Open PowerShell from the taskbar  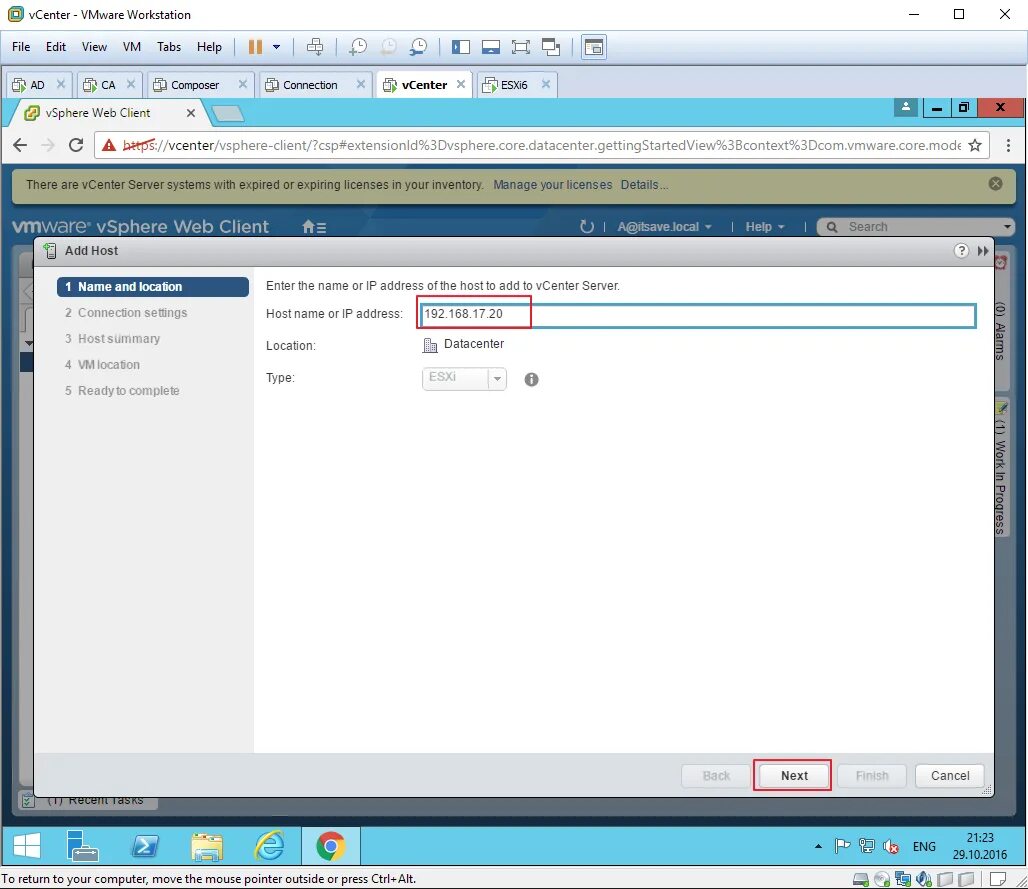145,846
